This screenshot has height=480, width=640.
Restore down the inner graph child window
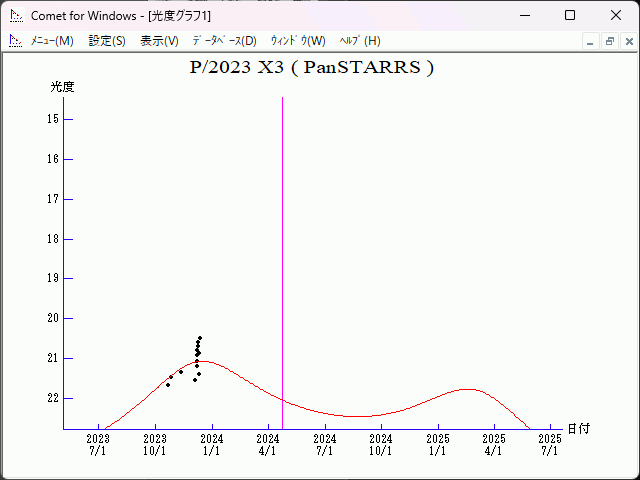click(x=609, y=41)
